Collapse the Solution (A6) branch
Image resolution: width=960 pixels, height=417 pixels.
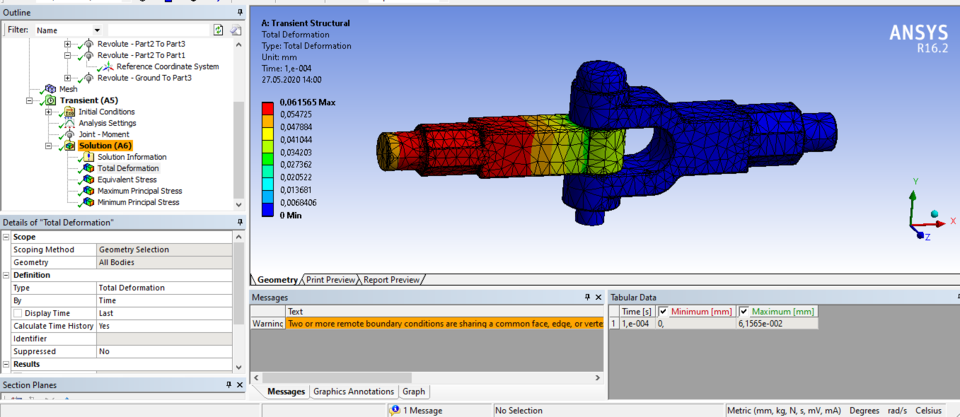(x=49, y=146)
